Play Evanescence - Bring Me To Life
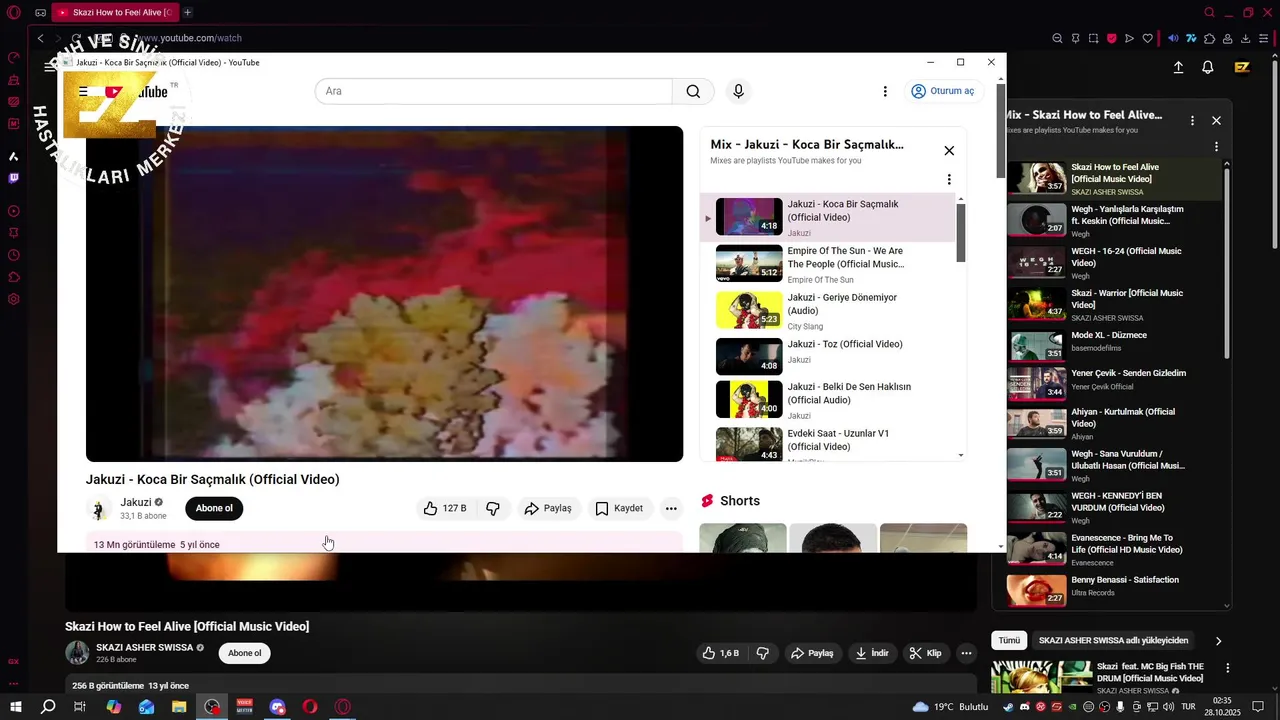 pyautogui.click(x=1114, y=548)
